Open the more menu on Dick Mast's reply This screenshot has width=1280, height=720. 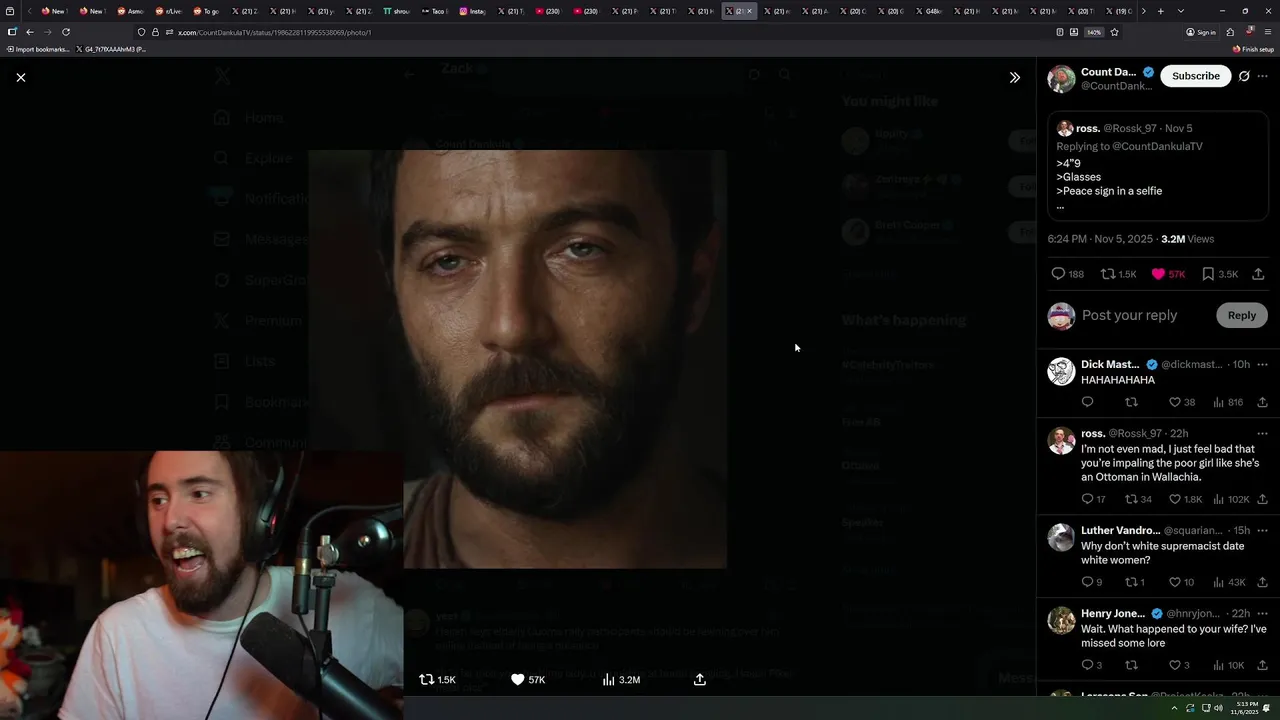pyautogui.click(x=1262, y=364)
